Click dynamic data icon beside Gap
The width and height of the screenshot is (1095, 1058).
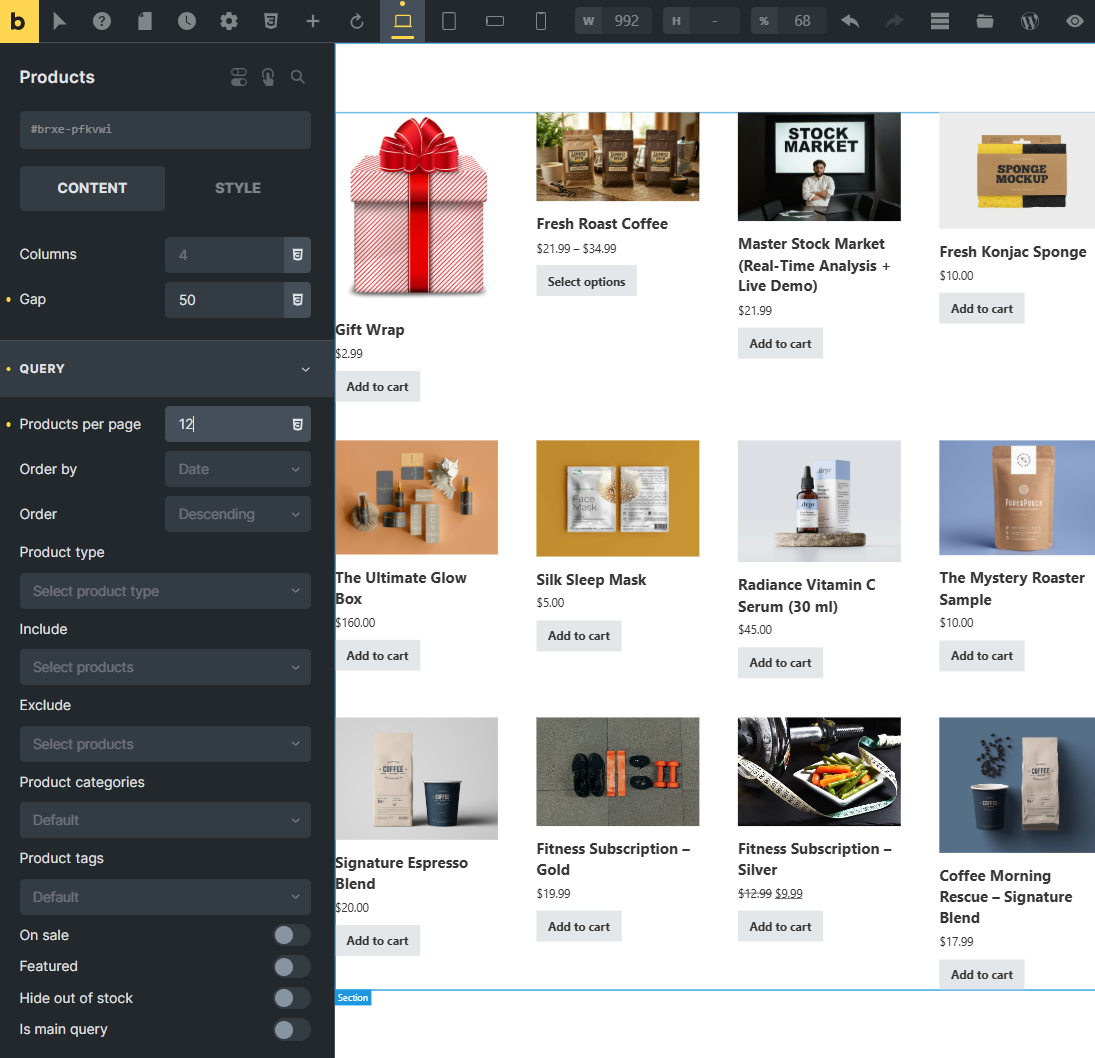(297, 300)
